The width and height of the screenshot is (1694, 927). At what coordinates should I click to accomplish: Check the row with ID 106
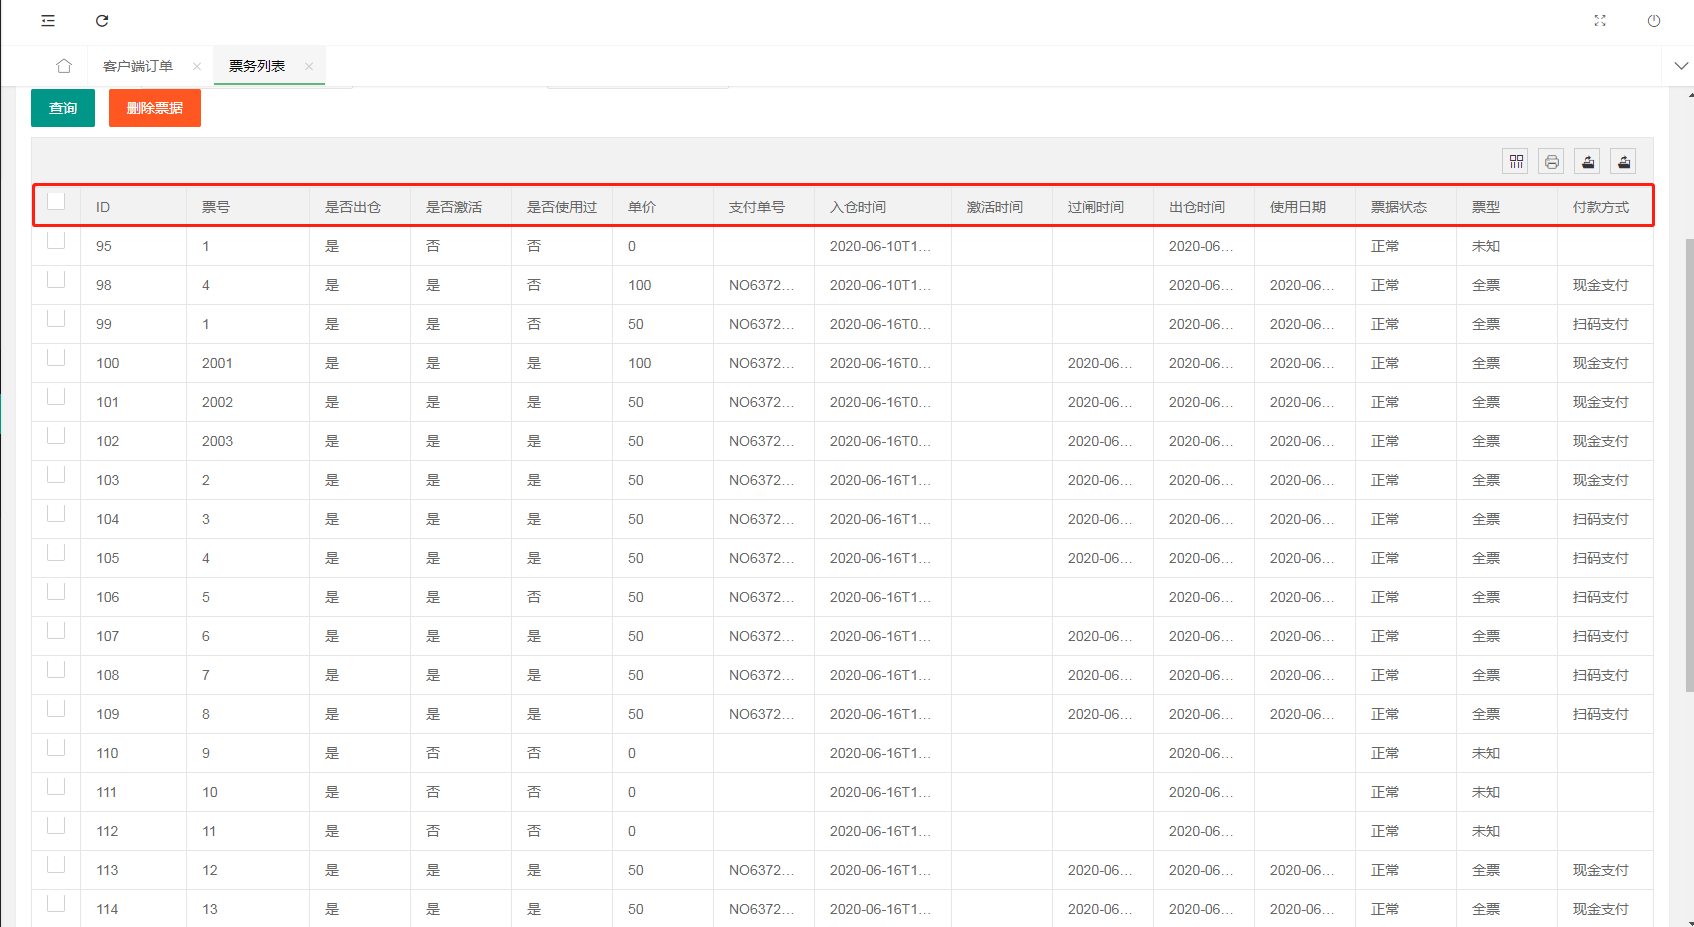pyautogui.click(x=56, y=591)
